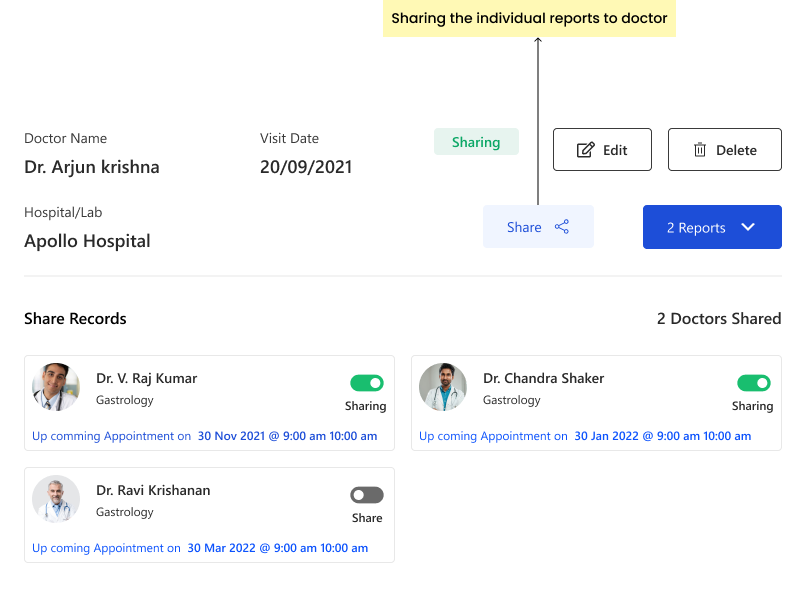Screen dimensions: 806x601
Task: Open the 30 Nov 2021 appointment link
Action: click(287, 436)
